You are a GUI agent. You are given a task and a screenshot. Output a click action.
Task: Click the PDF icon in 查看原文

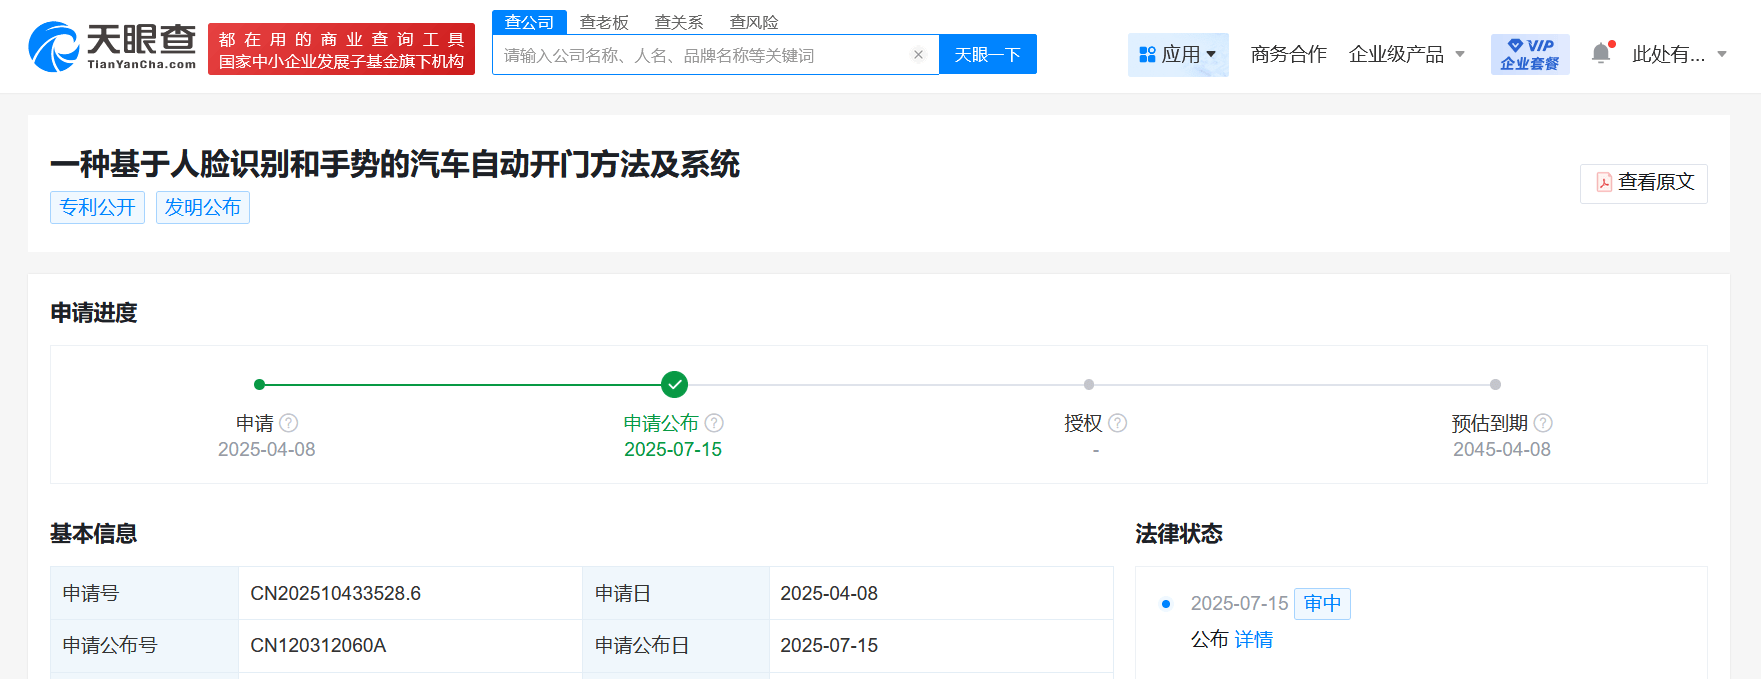(x=1604, y=182)
